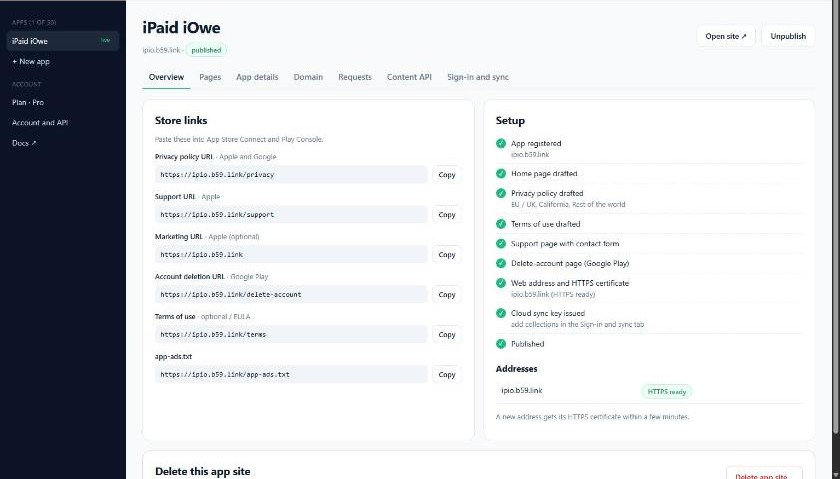Select iPaid iOwe in the sidebar
This screenshot has height=479, width=840.
pos(63,41)
